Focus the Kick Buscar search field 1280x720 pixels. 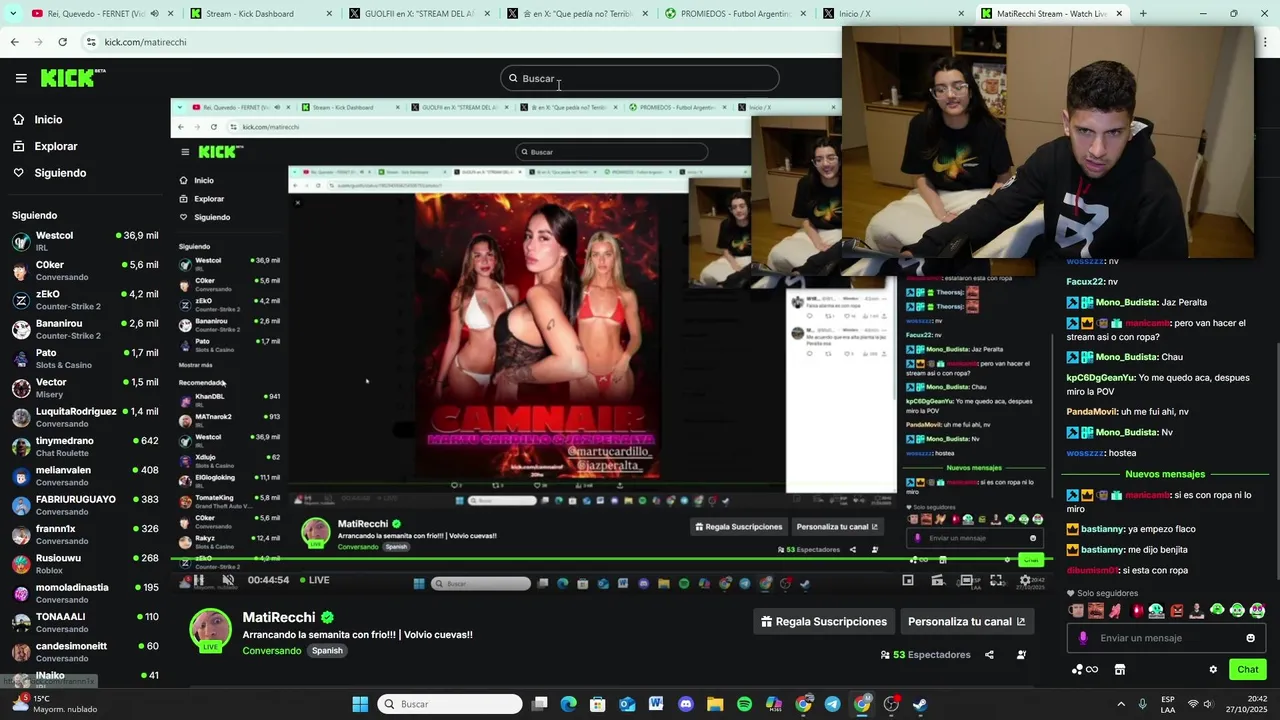tap(640, 78)
